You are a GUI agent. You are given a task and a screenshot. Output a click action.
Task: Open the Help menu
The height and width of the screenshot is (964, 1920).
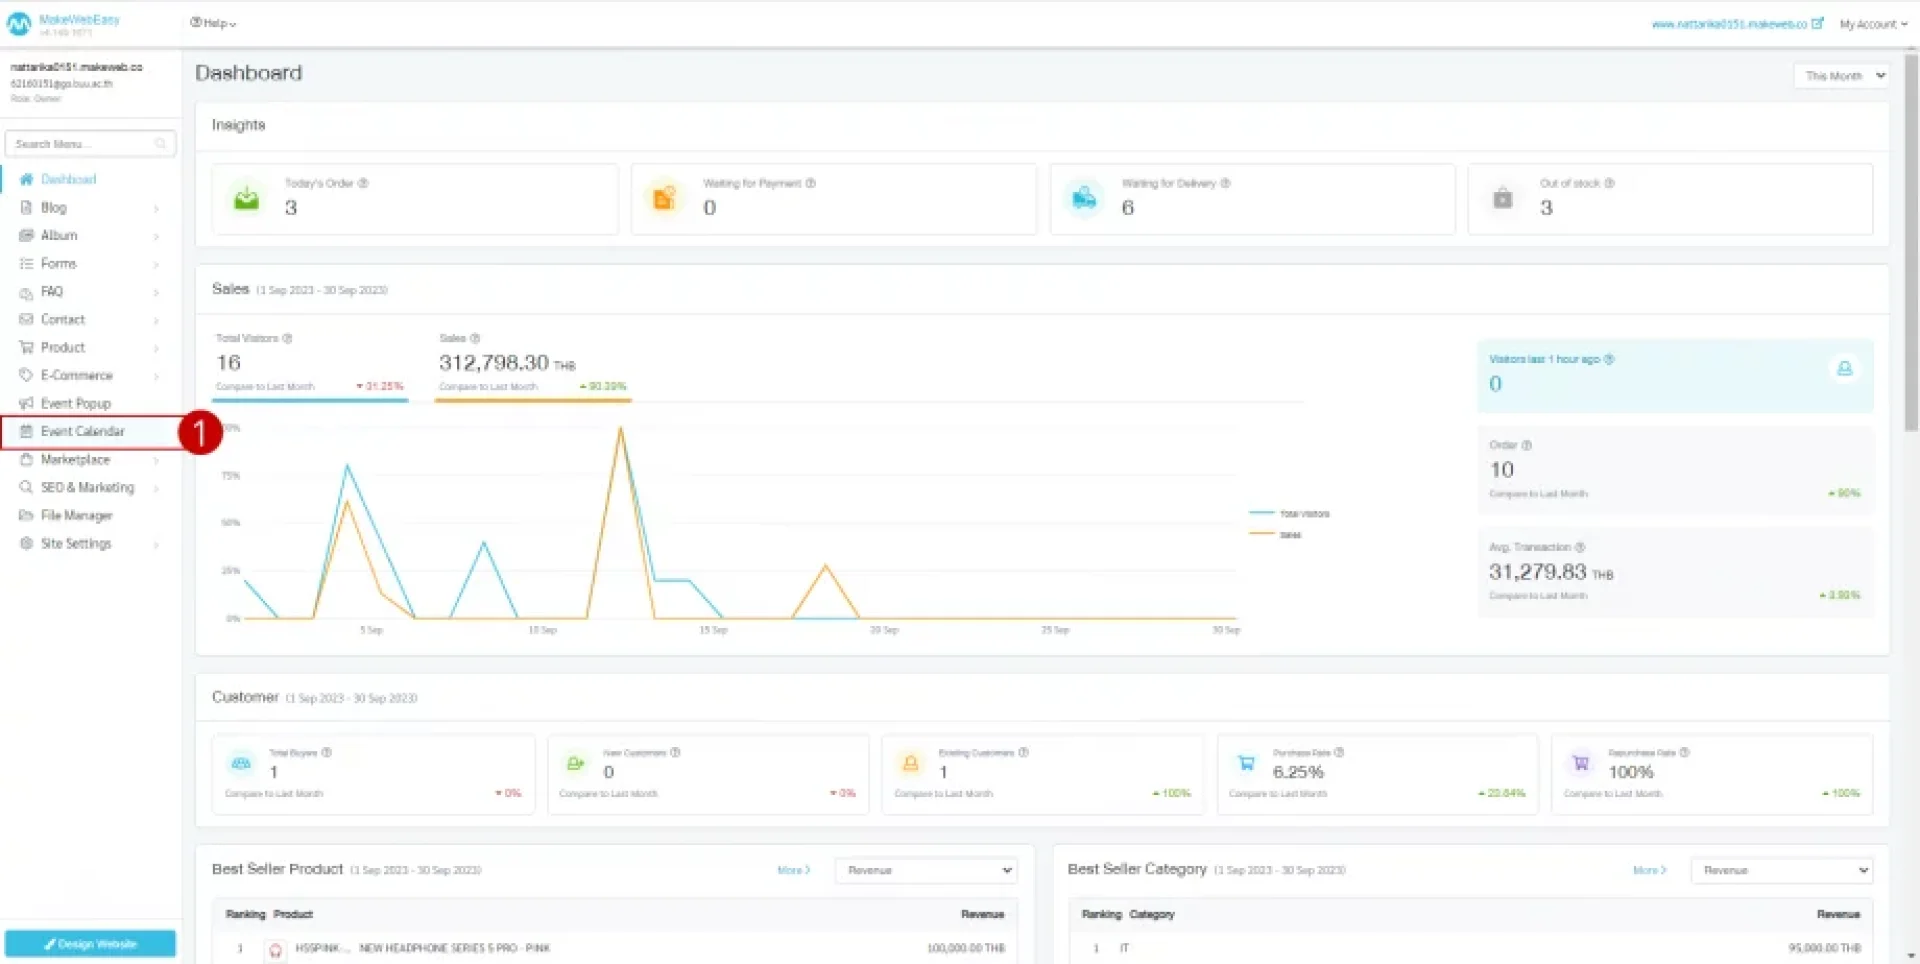click(x=213, y=23)
